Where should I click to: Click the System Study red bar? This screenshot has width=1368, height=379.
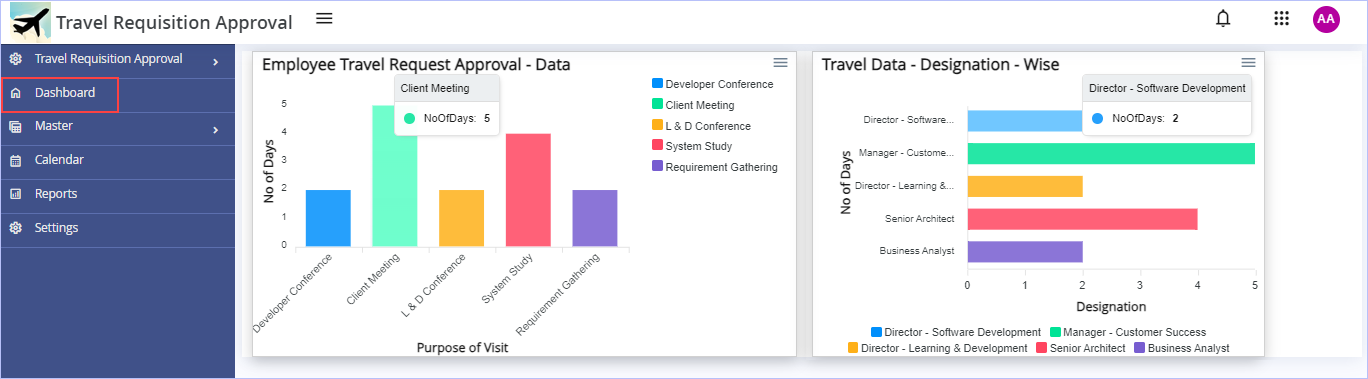[528, 190]
